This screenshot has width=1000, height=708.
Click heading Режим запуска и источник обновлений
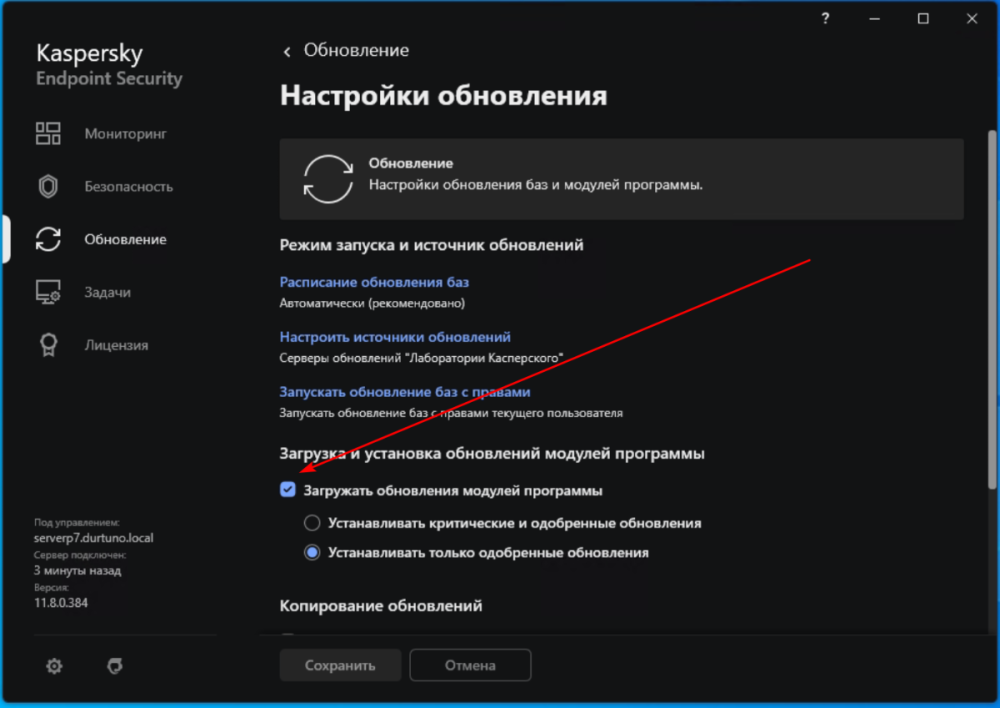(x=432, y=245)
